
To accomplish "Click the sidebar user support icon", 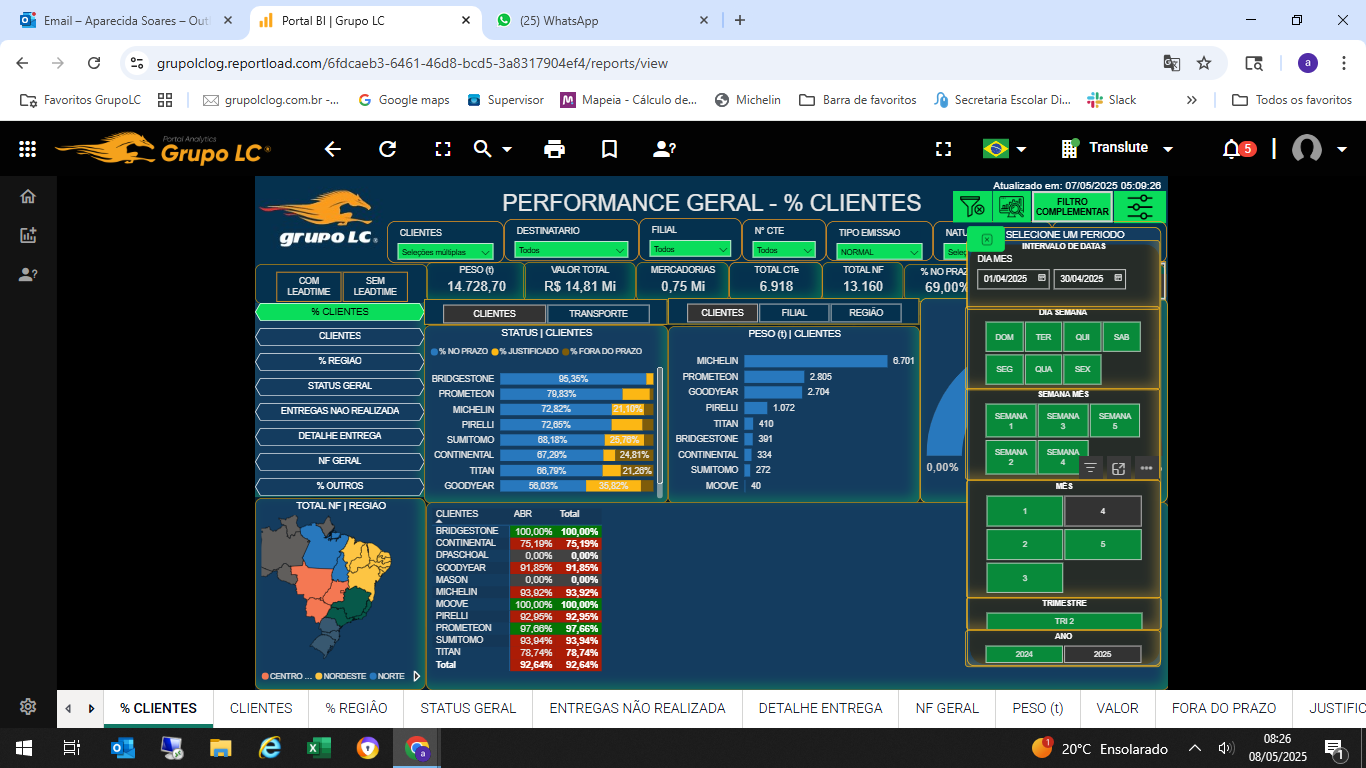I will [x=28, y=275].
